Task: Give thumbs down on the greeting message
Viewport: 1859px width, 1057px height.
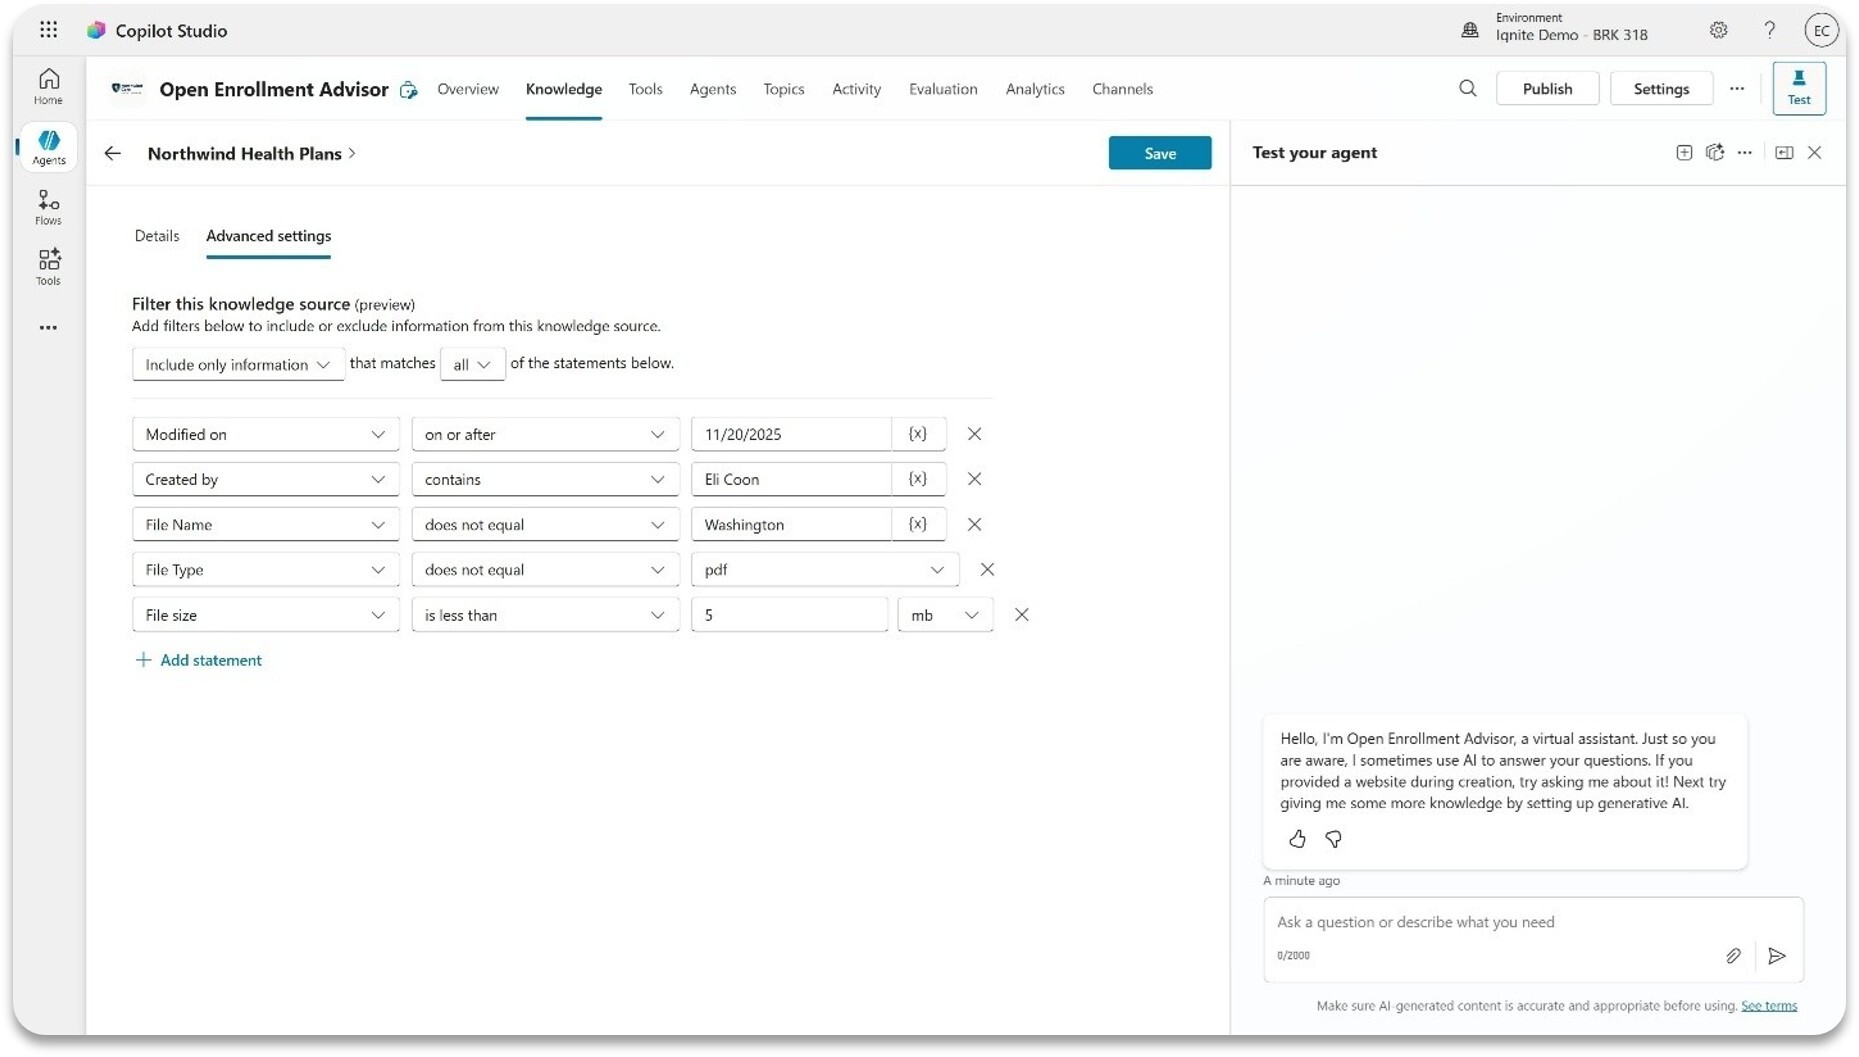Action: click(1333, 839)
